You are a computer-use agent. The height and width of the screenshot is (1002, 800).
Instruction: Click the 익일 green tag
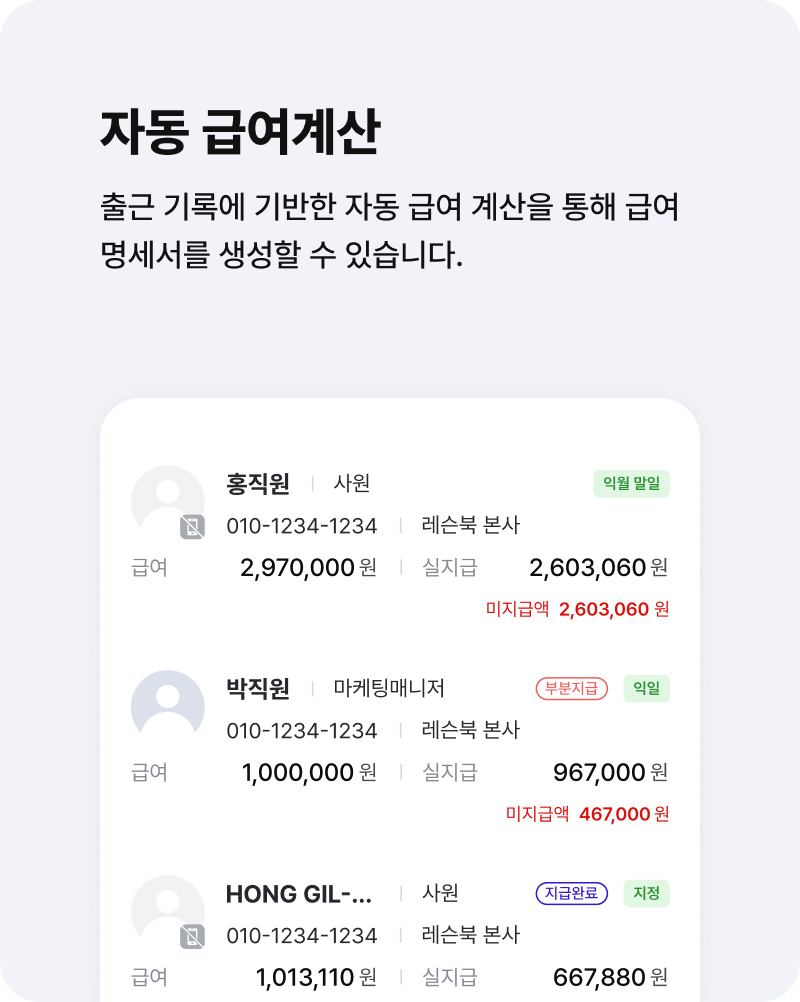click(647, 688)
